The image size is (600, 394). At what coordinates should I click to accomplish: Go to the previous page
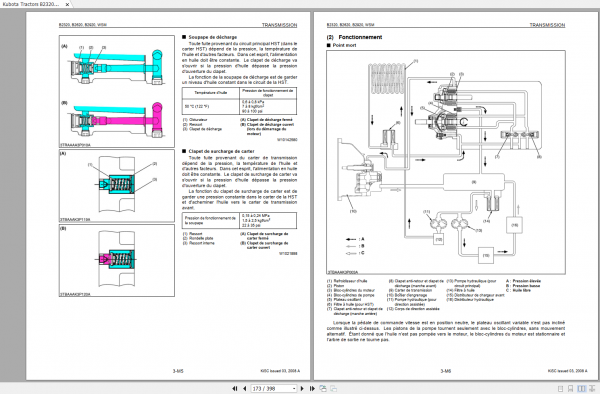pyautogui.click(x=244, y=388)
